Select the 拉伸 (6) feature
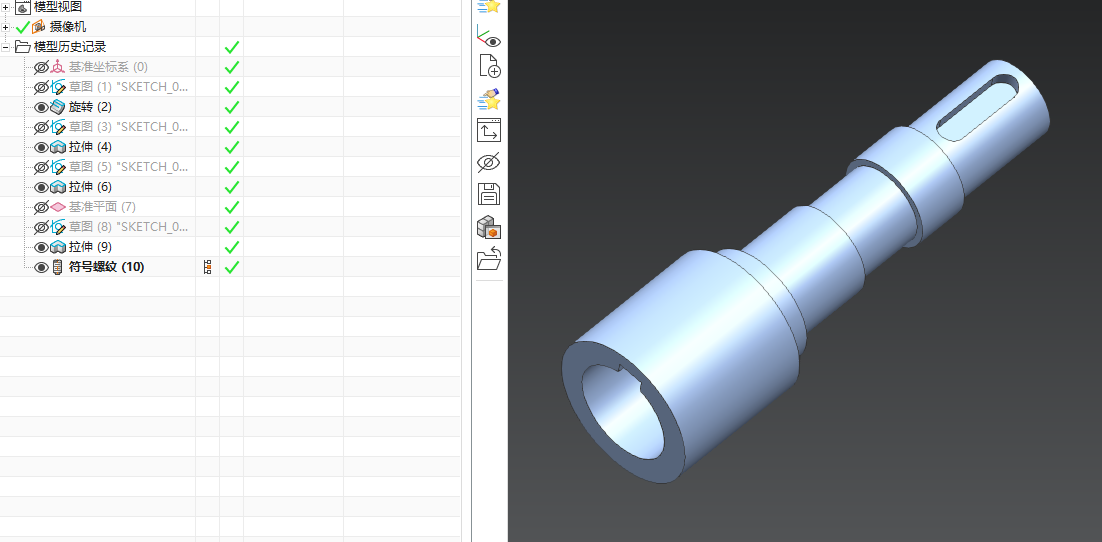Viewport: 1102px width, 542px height. coord(90,187)
